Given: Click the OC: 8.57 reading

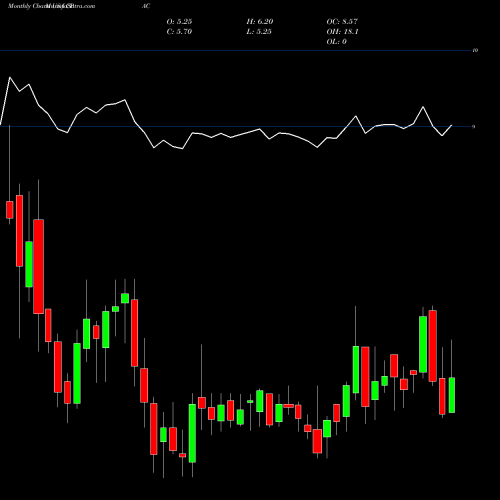Looking at the screenshot, I should point(342,22).
